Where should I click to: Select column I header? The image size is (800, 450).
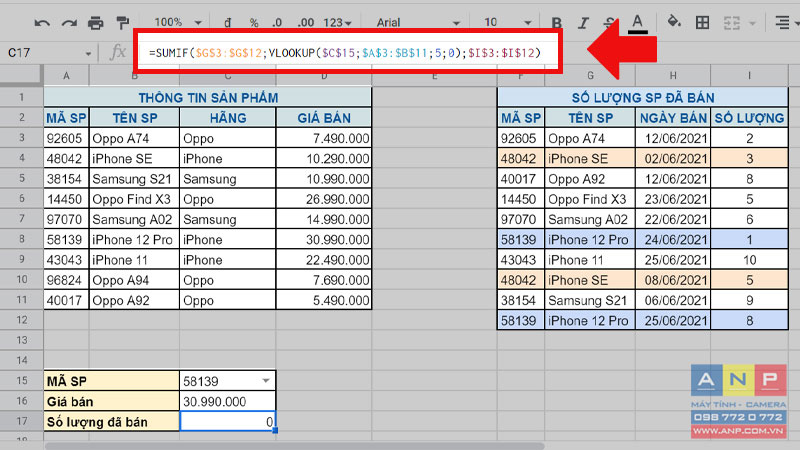point(749,76)
